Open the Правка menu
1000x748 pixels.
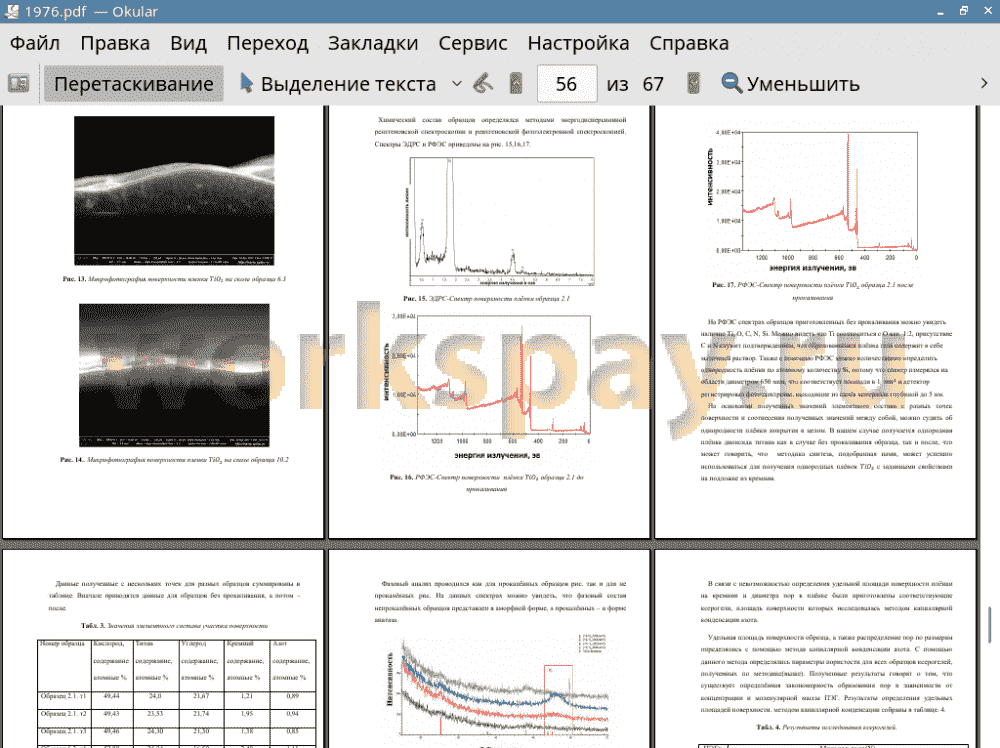pos(115,43)
